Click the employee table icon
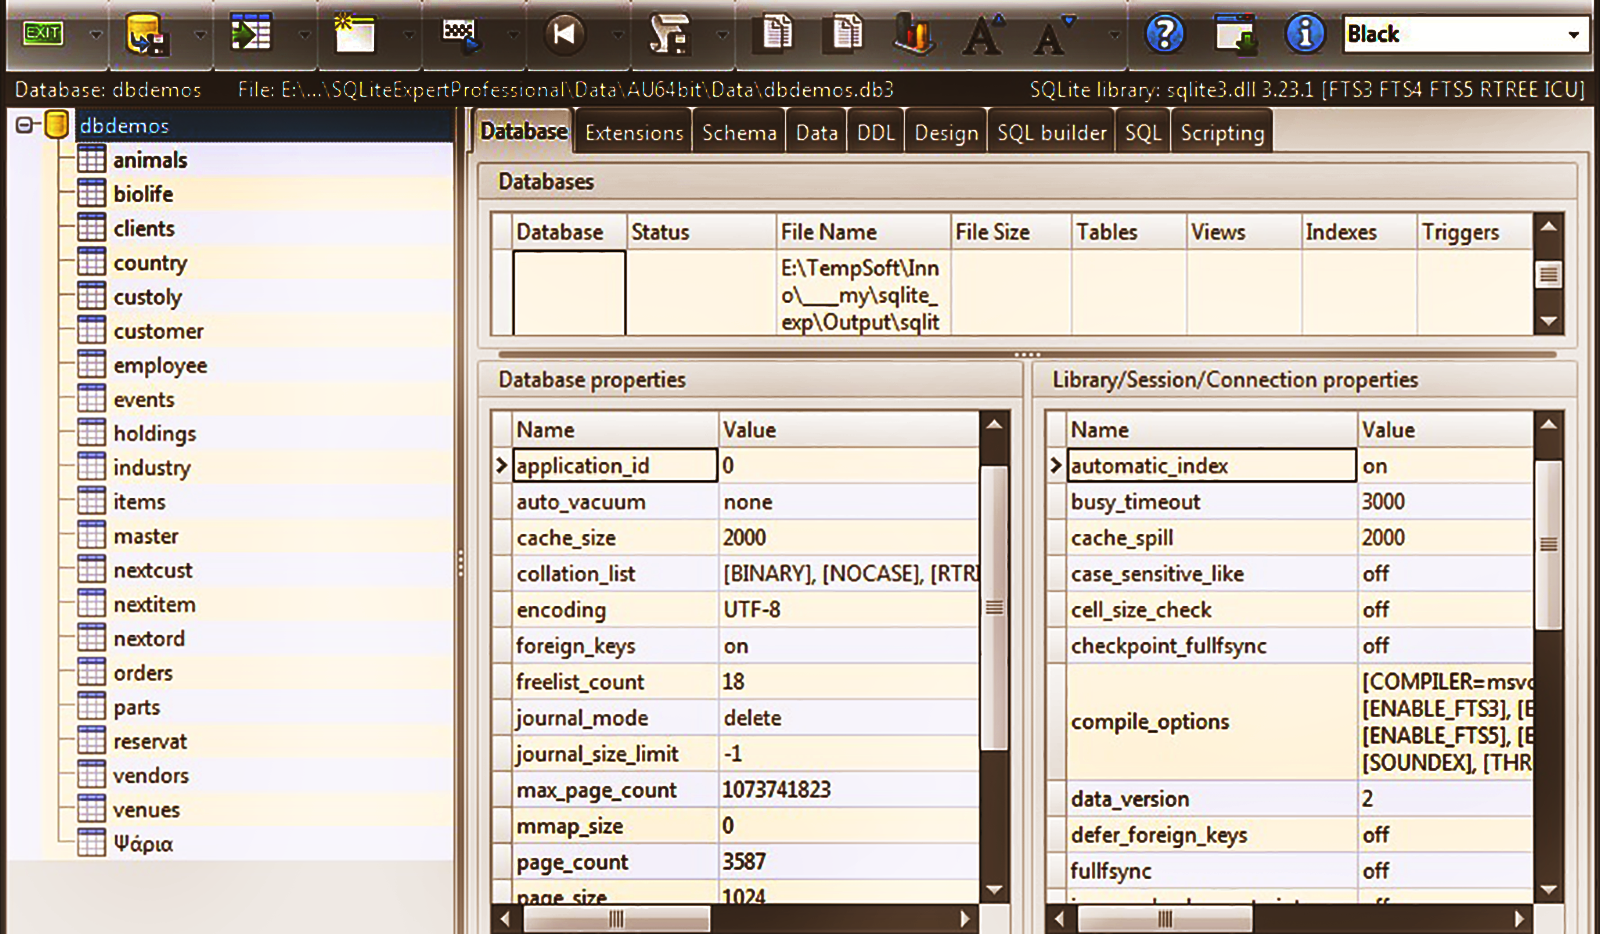The height and width of the screenshot is (934, 1600). click(x=91, y=364)
